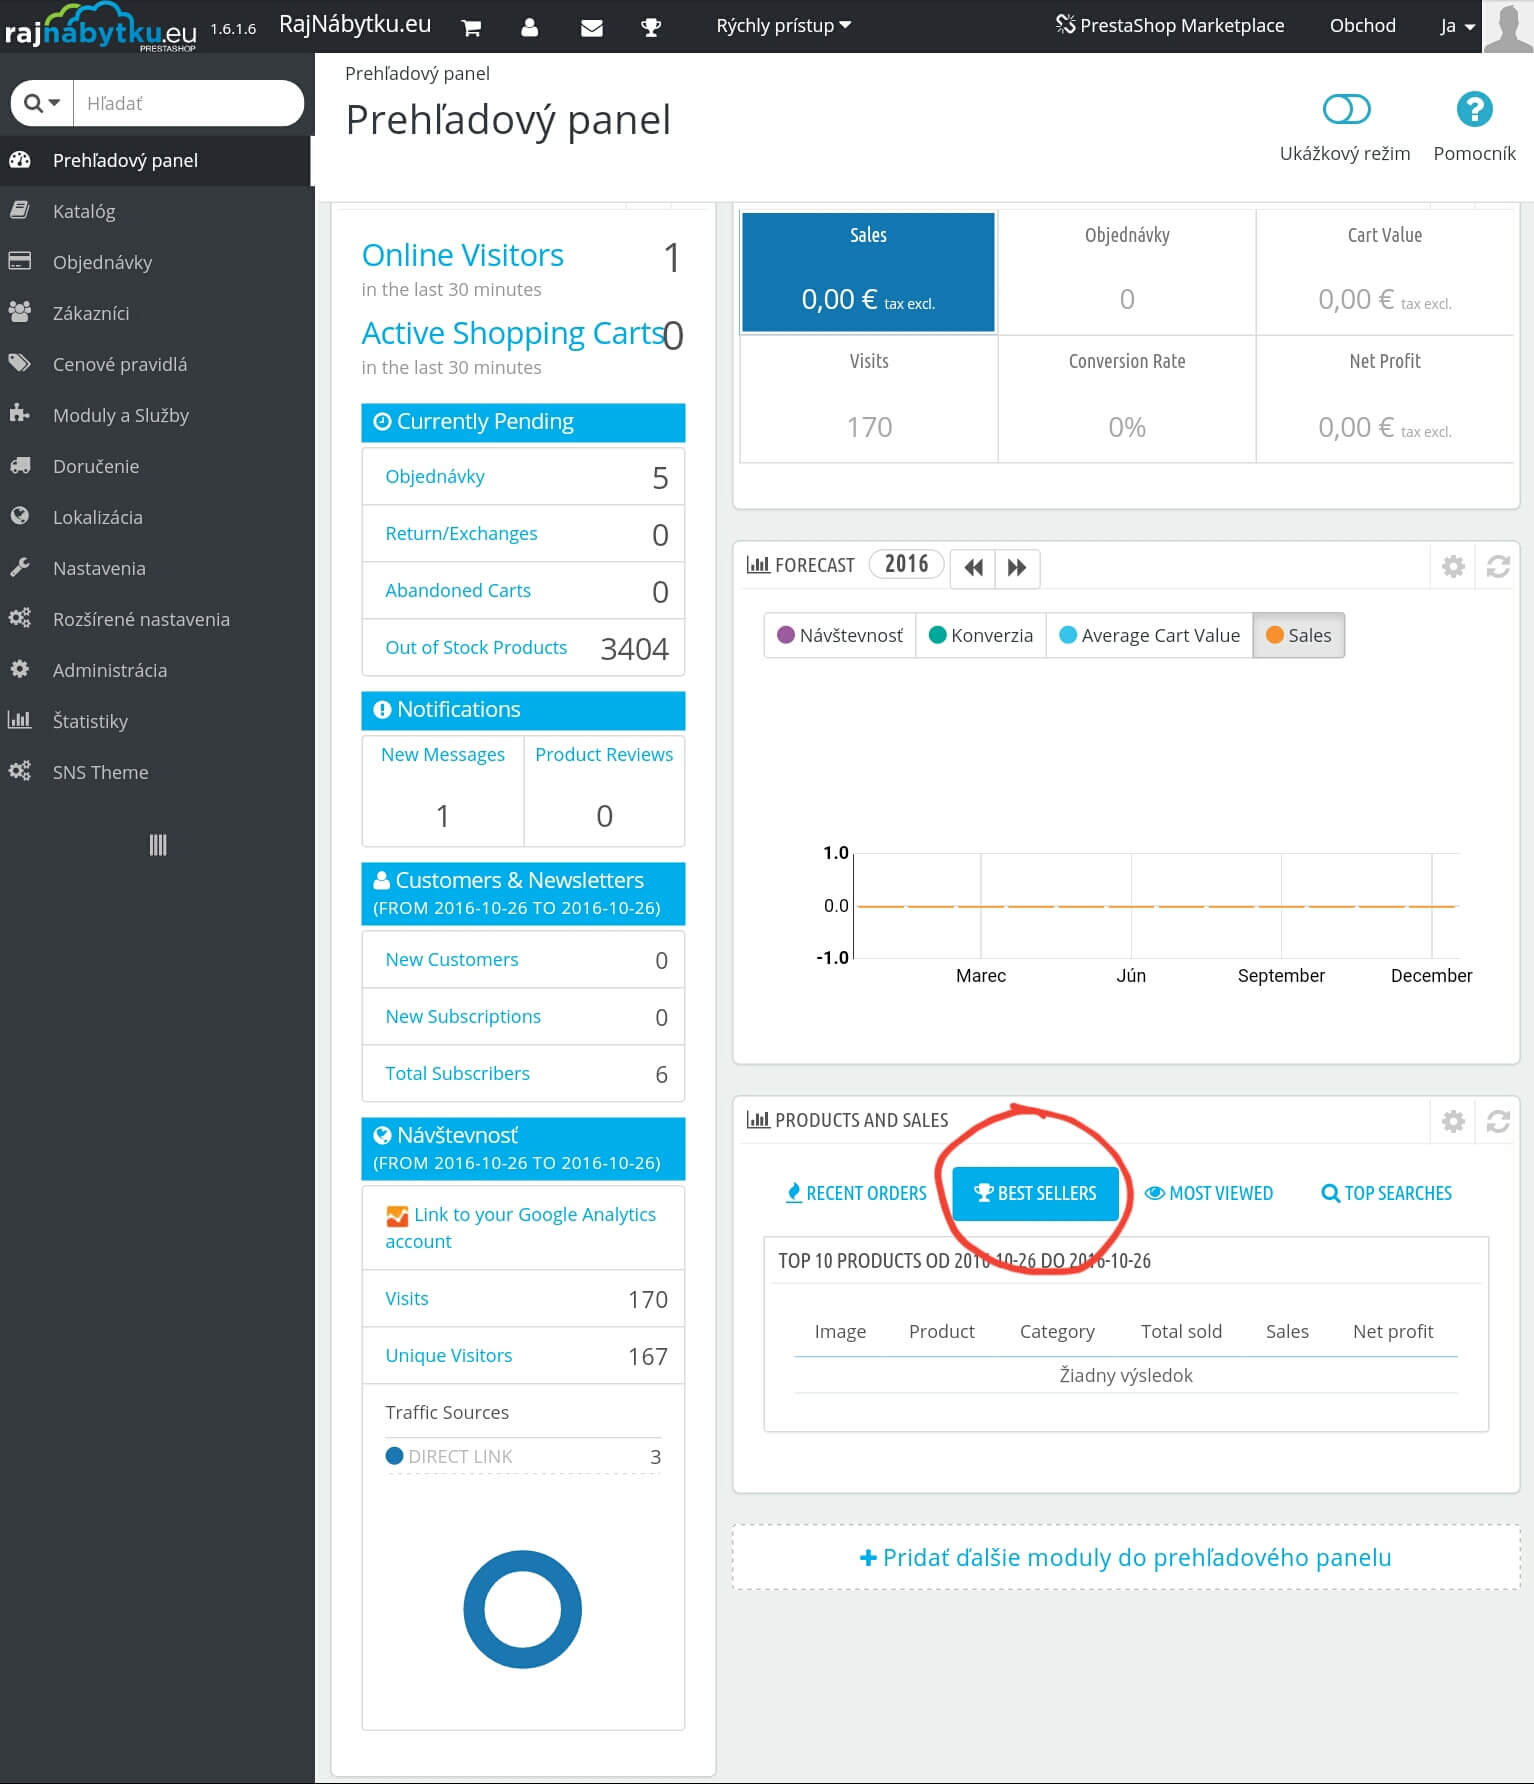Expand the Rýchly prístup dropdown

(783, 26)
